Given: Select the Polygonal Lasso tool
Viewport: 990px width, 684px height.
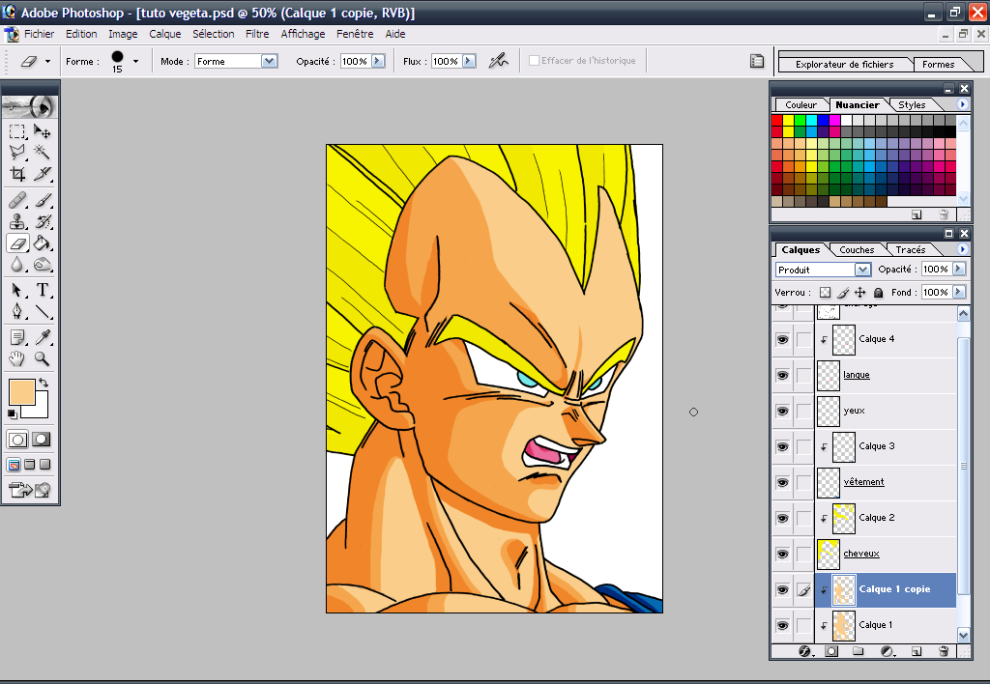Looking at the screenshot, I should (17, 152).
